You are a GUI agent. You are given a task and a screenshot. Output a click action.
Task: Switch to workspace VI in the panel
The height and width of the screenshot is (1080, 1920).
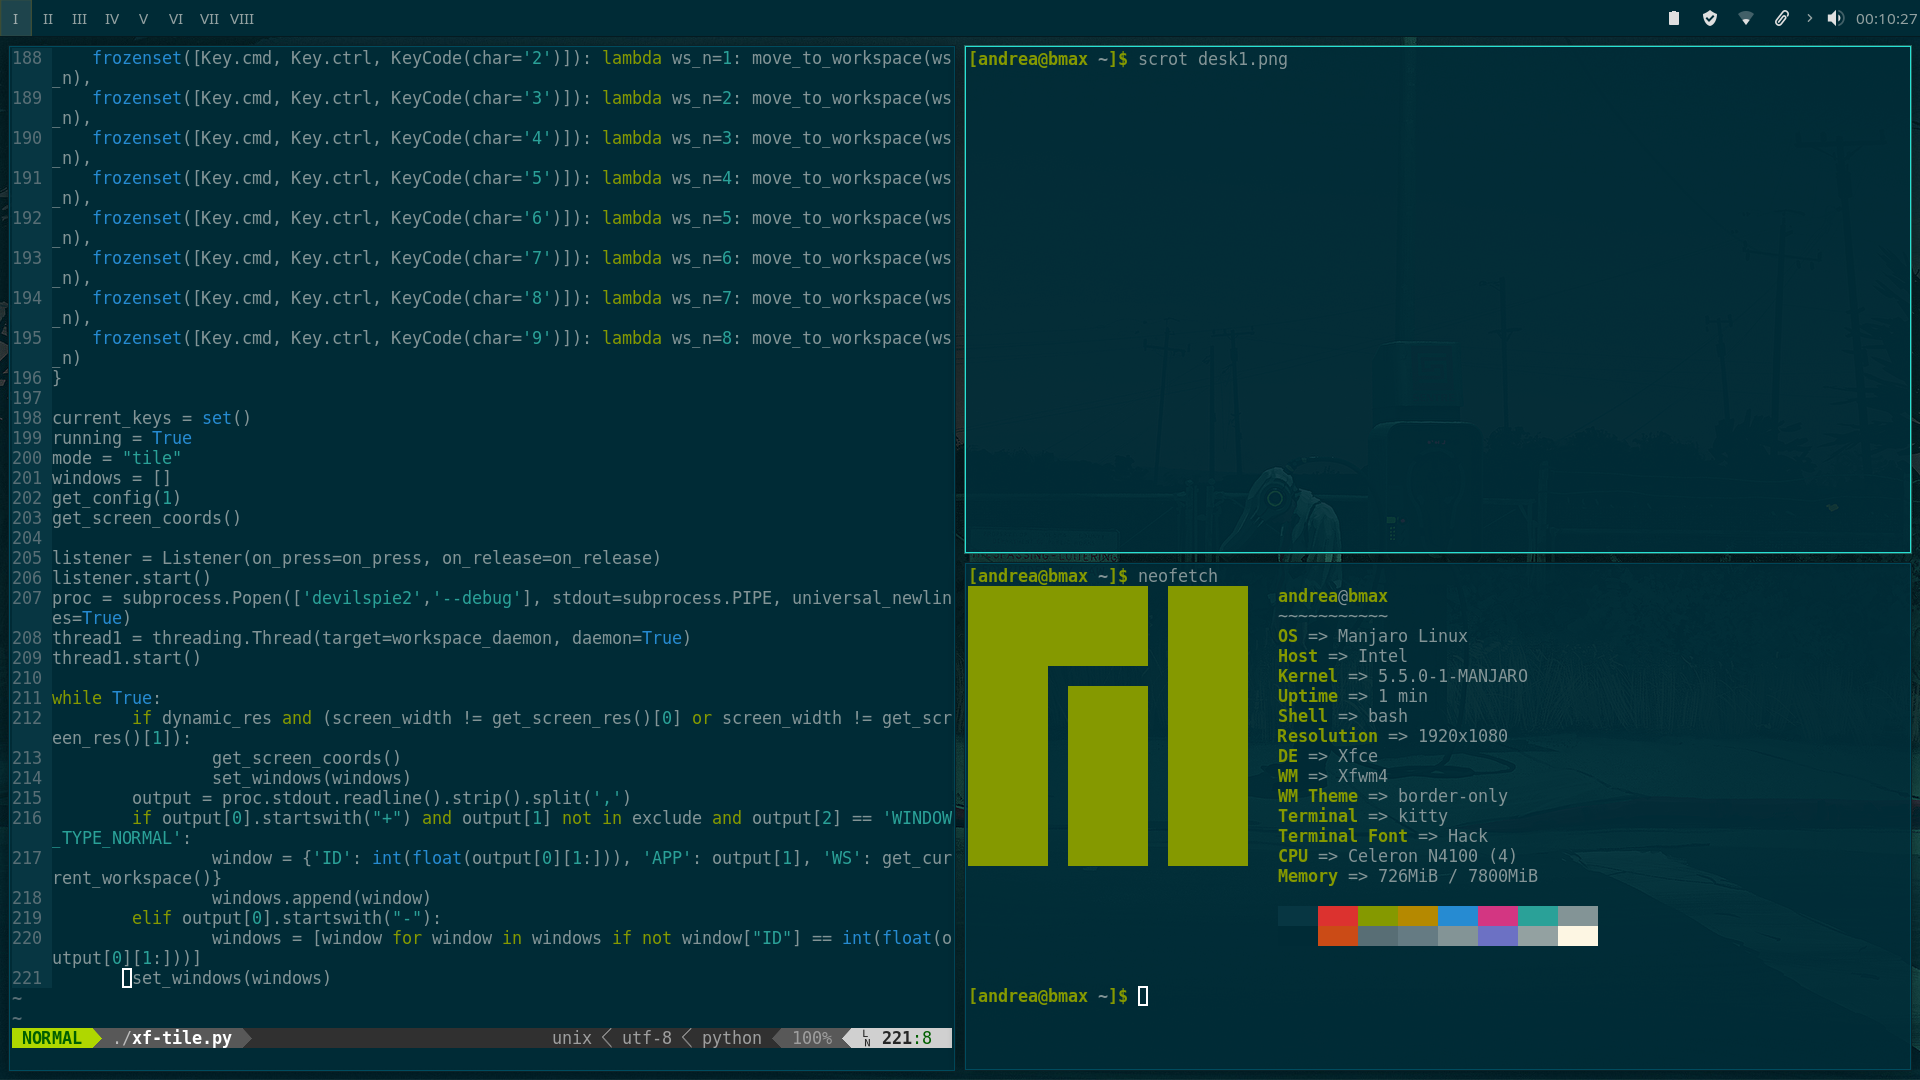[176, 18]
